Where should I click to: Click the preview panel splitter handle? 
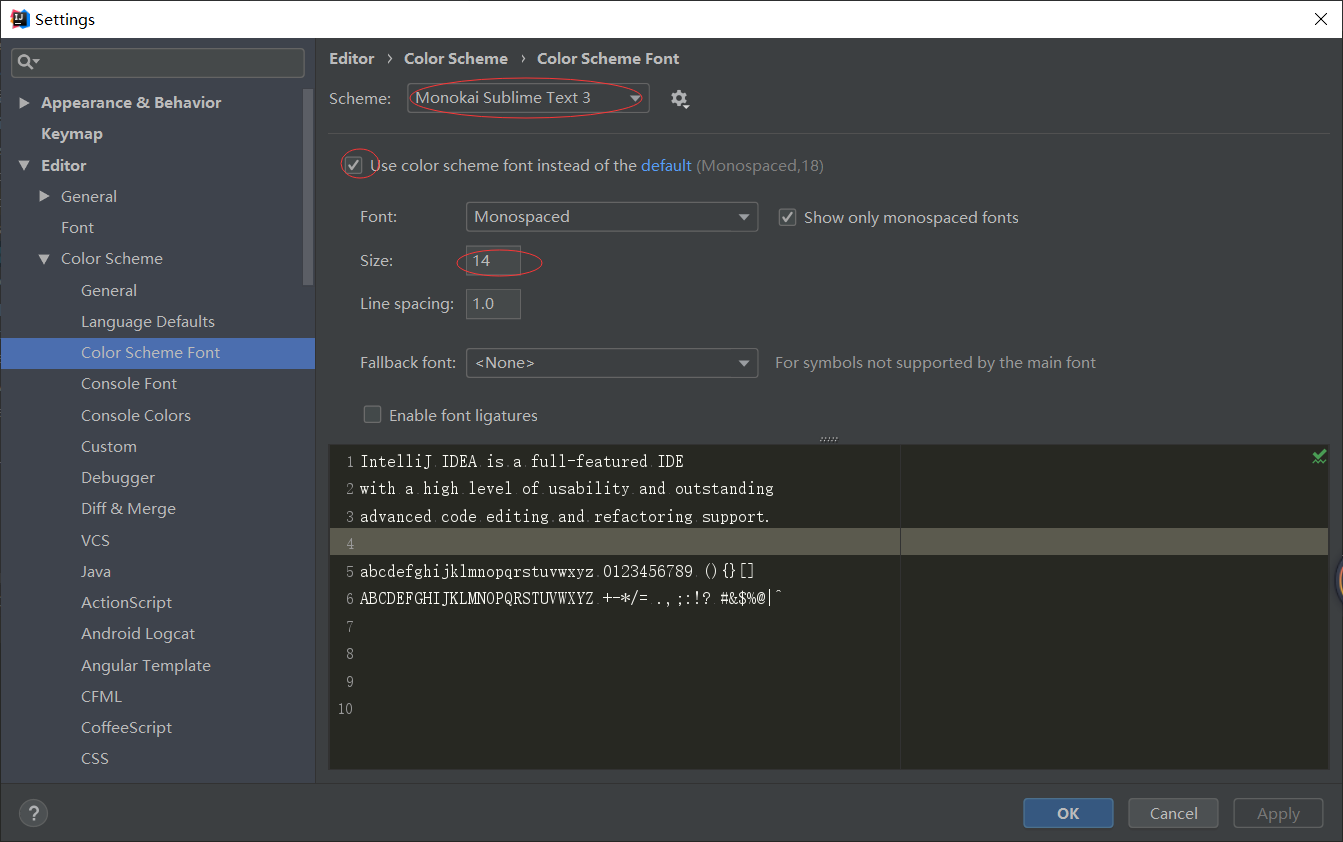828,439
